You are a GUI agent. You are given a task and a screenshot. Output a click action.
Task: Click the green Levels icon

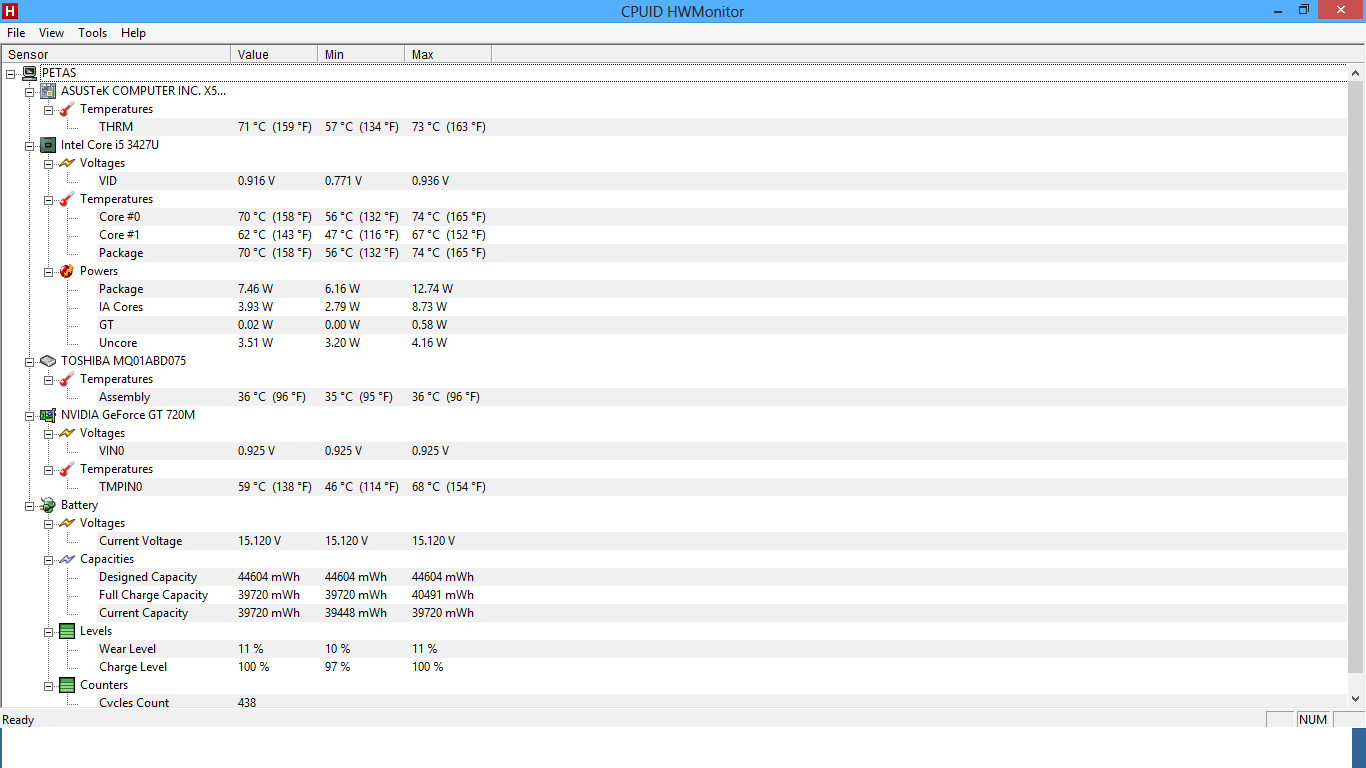67,631
